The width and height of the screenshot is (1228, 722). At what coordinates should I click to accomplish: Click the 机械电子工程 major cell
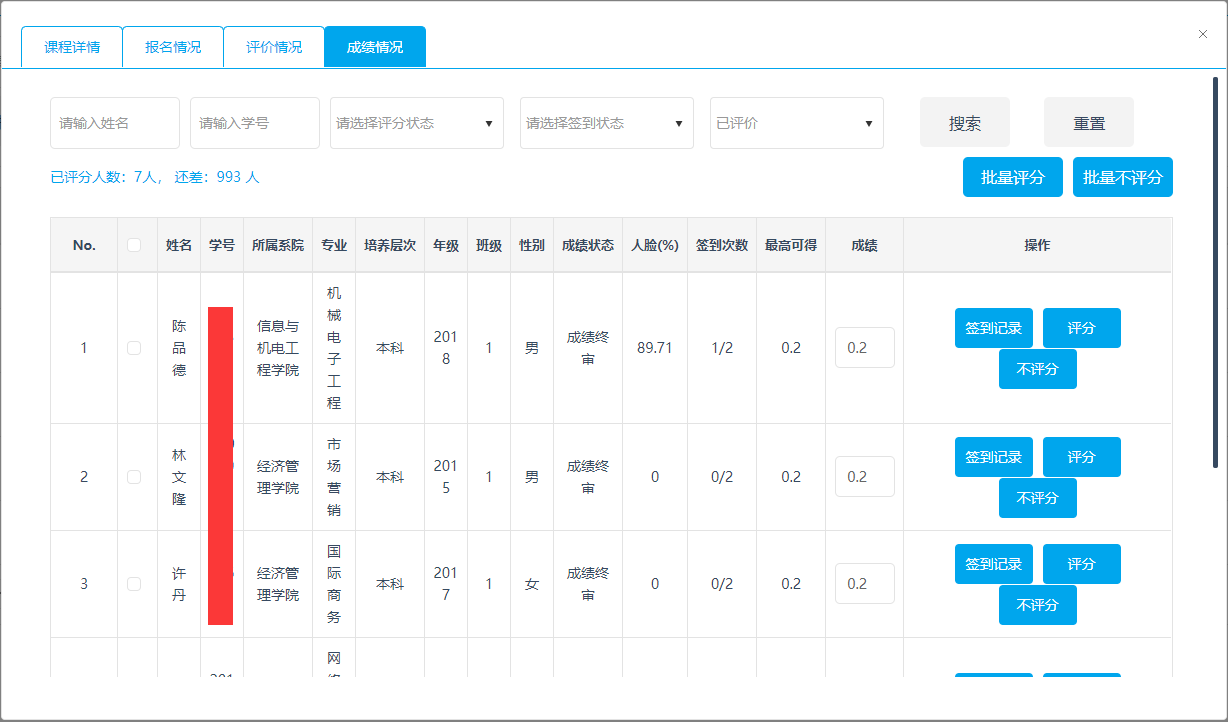click(334, 348)
